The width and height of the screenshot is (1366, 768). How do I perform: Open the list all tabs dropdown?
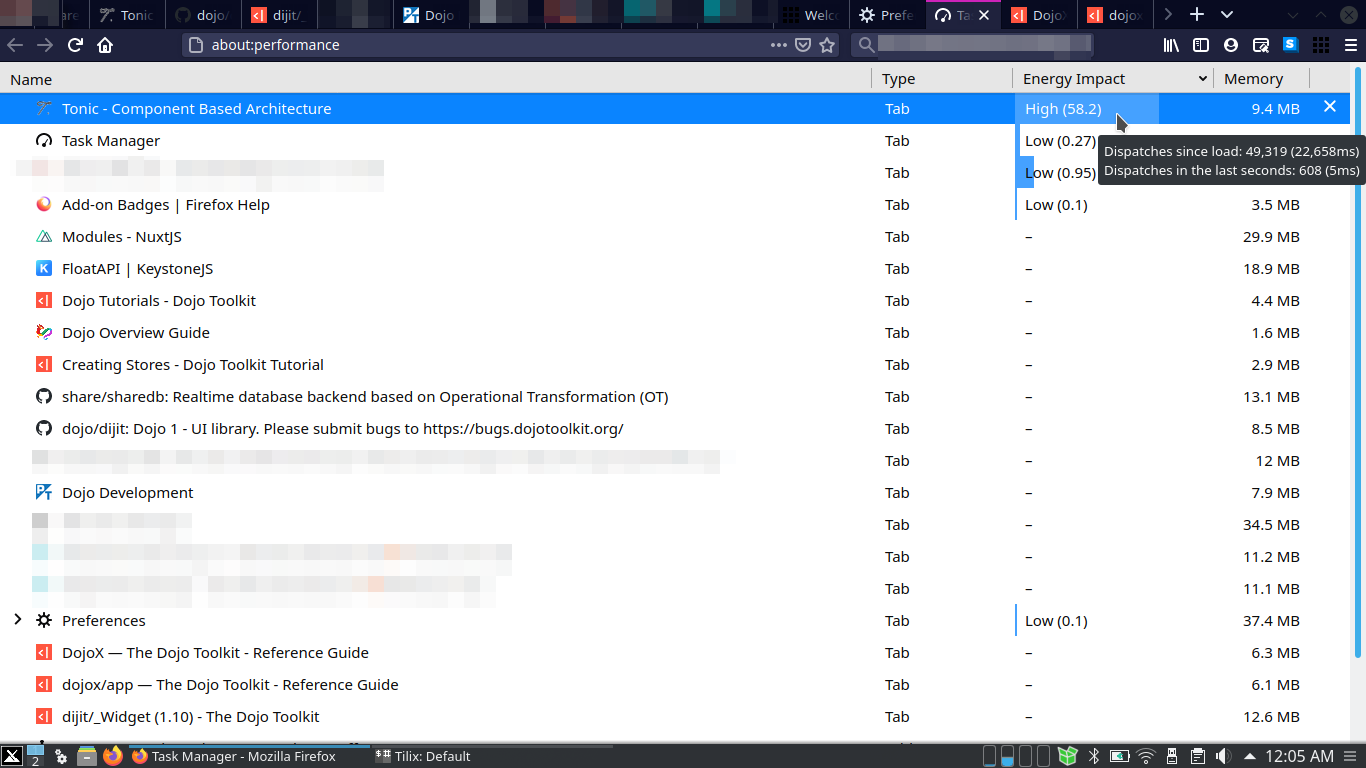point(1227,15)
